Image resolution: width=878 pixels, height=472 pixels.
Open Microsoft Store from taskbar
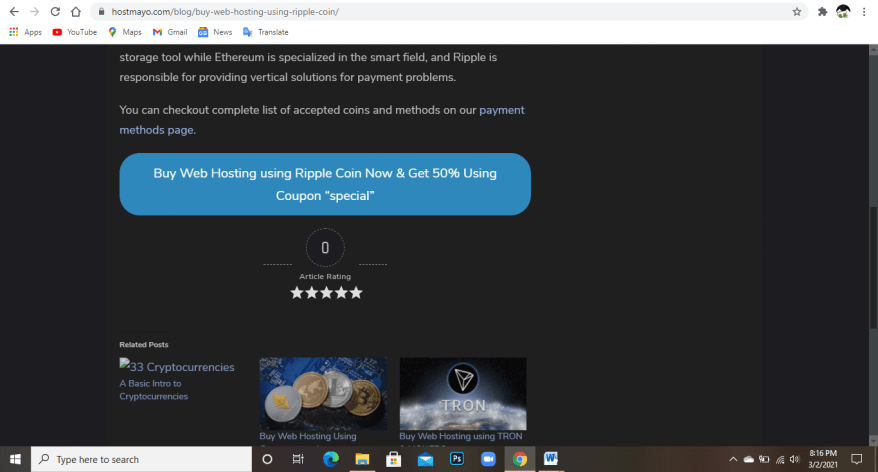tap(394, 459)
